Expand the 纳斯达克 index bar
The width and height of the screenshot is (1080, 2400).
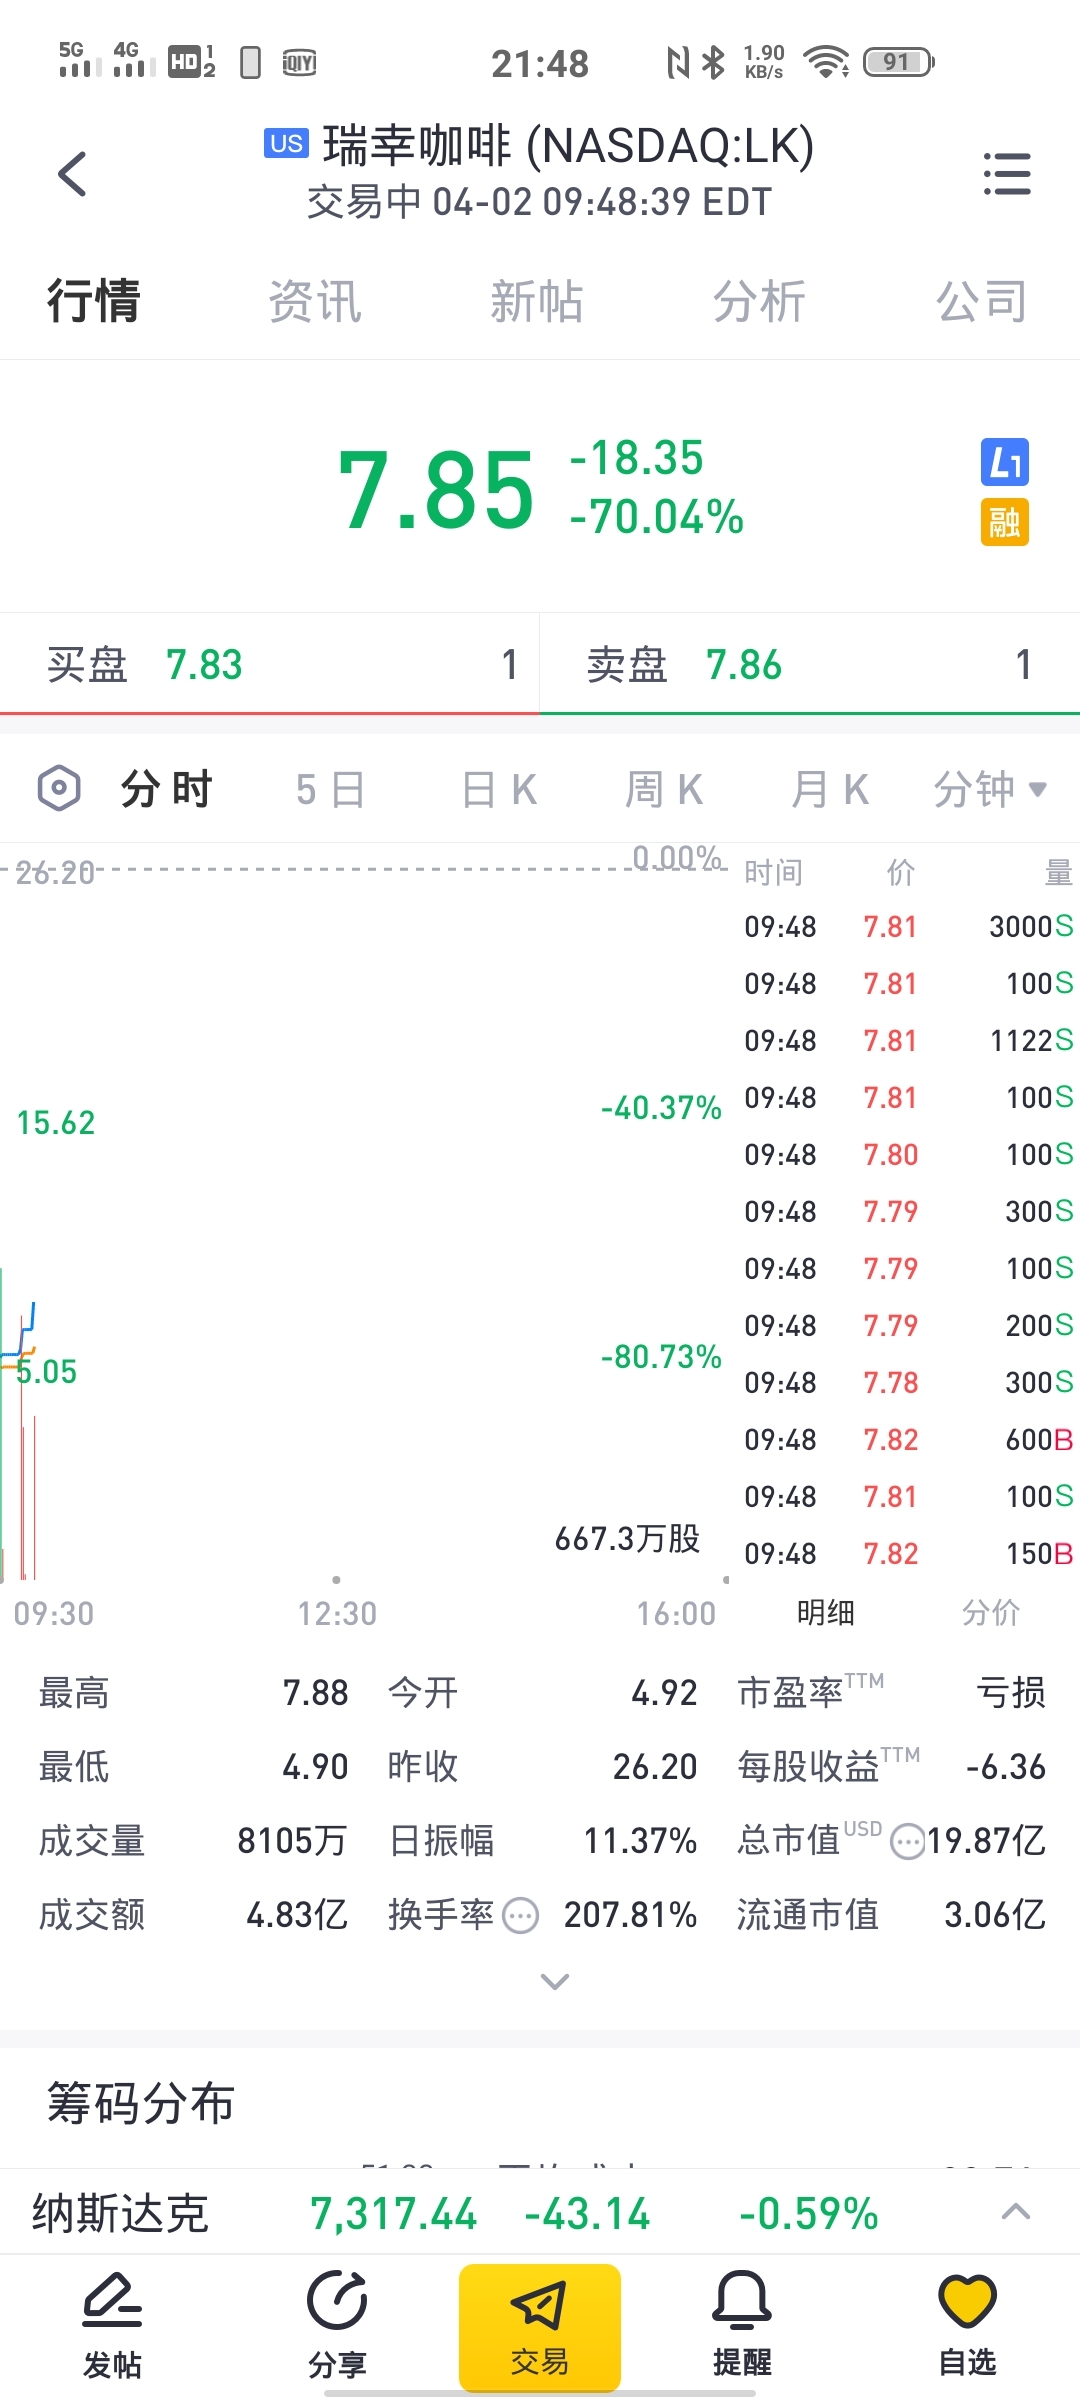pos(1016,2212)
